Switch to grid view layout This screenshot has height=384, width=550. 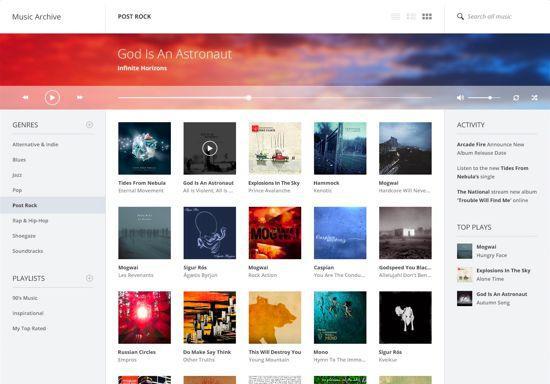pyautogui.click(x=427, y=16)
